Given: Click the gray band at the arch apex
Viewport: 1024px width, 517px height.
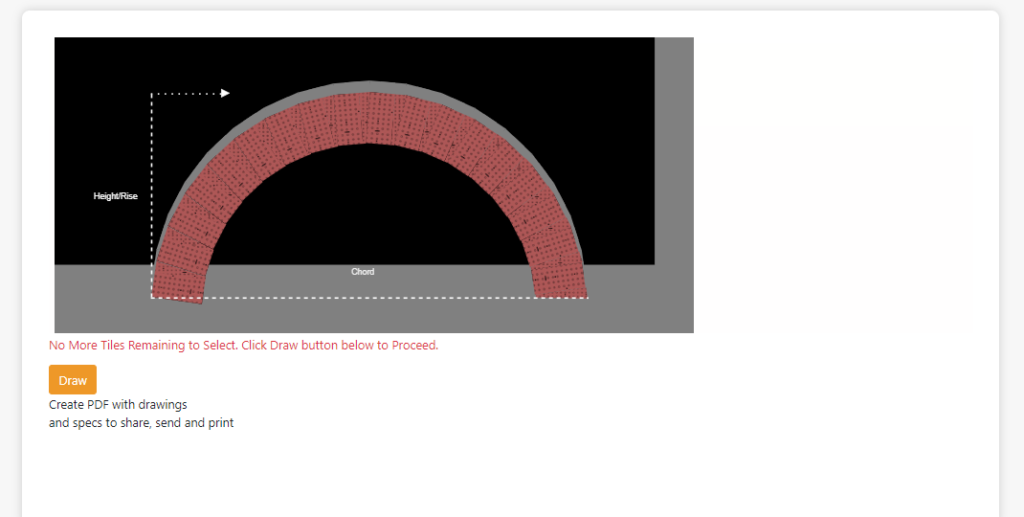Looking at the screenshot, I should 369,86.
